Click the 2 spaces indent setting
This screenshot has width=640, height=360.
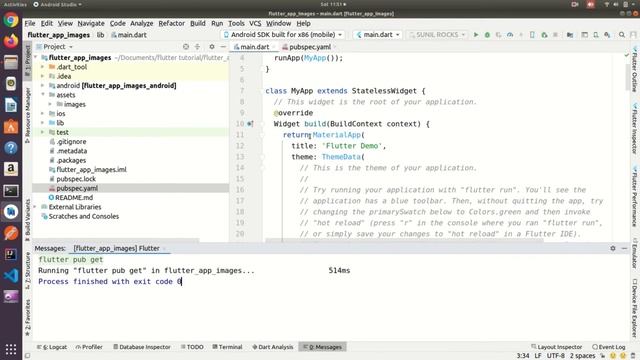coord(582,356)
